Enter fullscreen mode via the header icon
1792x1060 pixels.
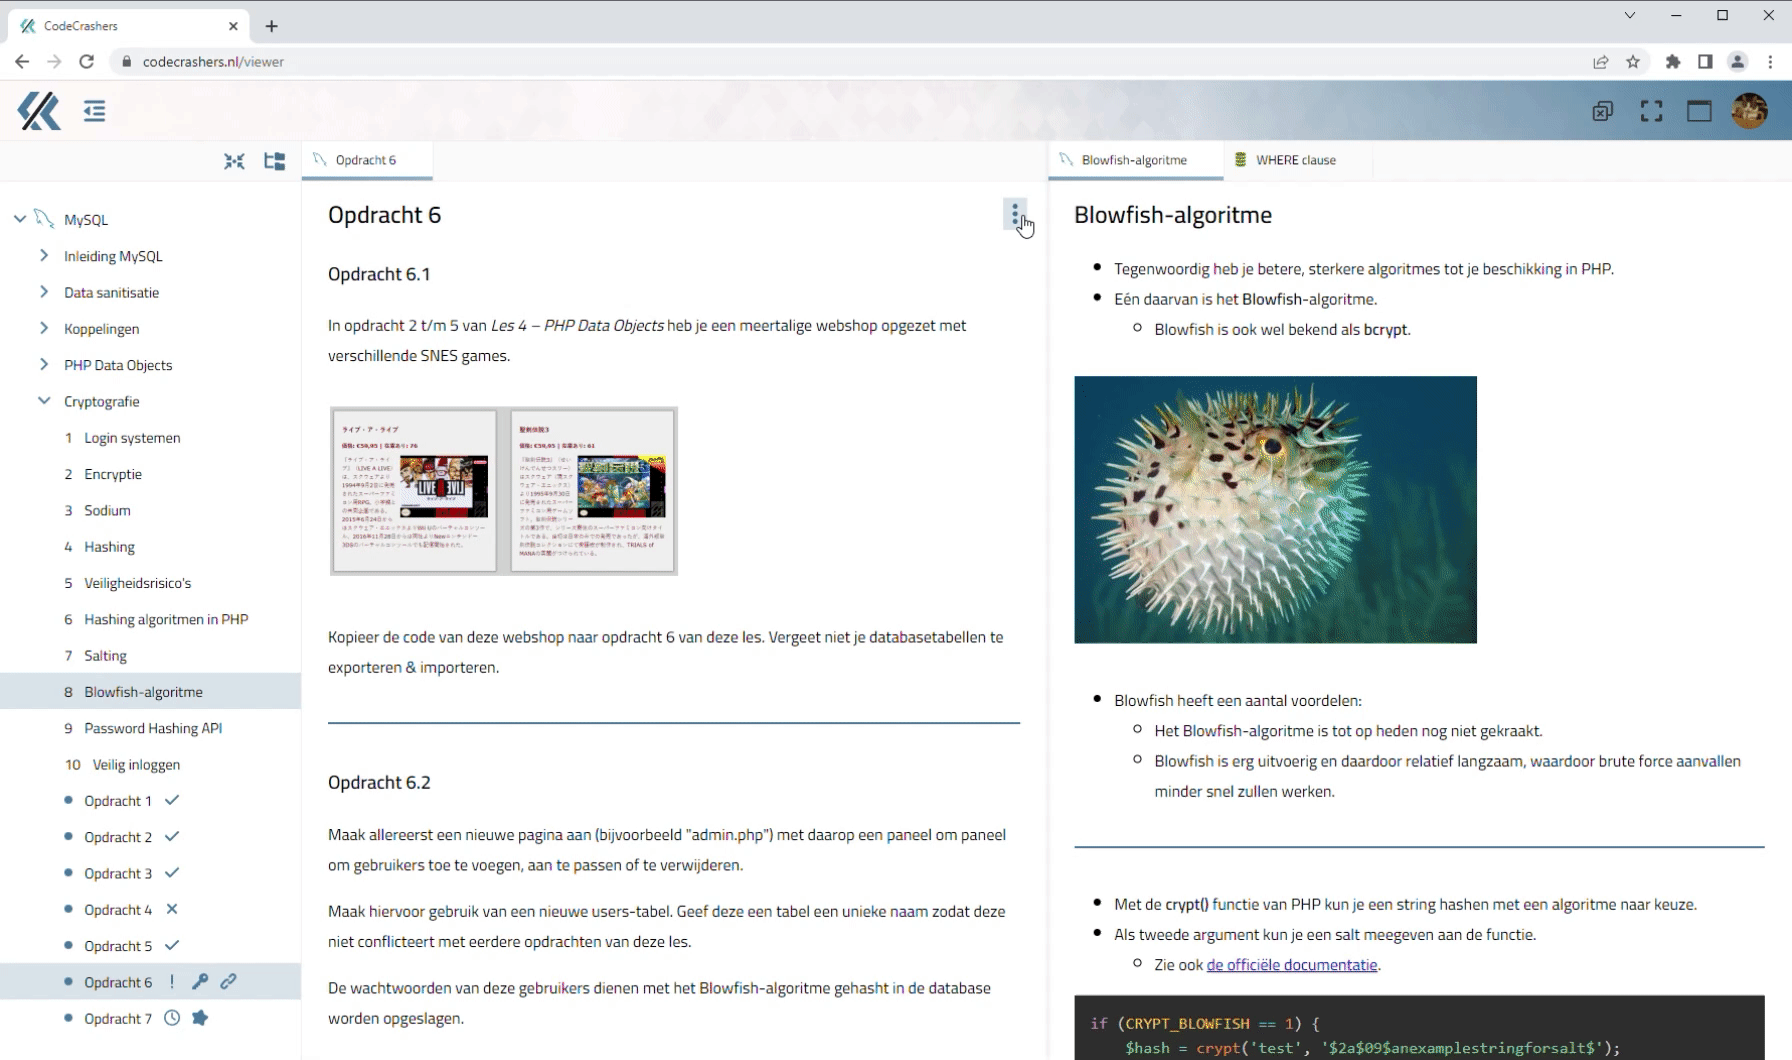(1651, 111)
